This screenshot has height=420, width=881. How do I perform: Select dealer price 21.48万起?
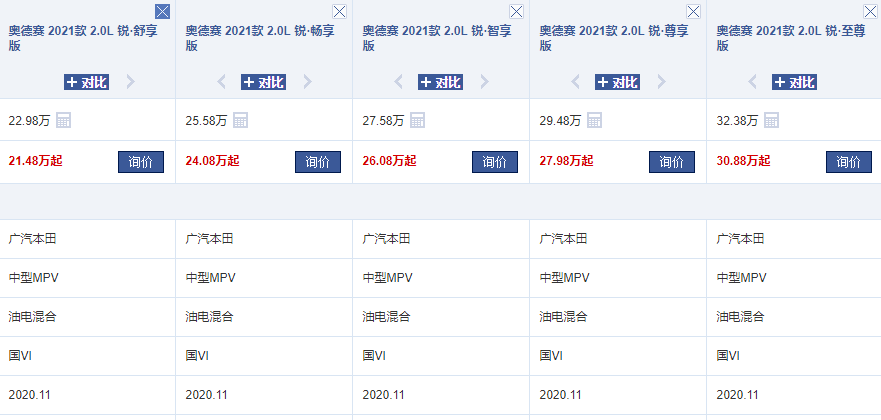coord(35,161)
